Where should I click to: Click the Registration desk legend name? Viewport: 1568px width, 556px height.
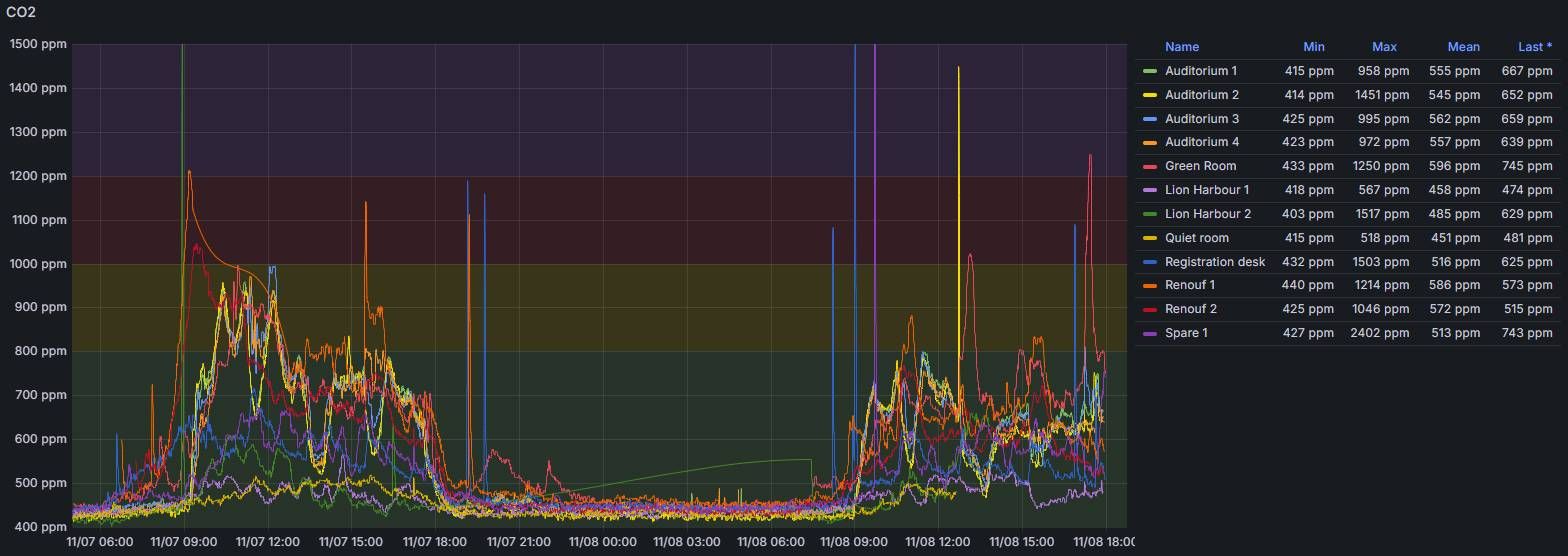[x=1214, y=262]
